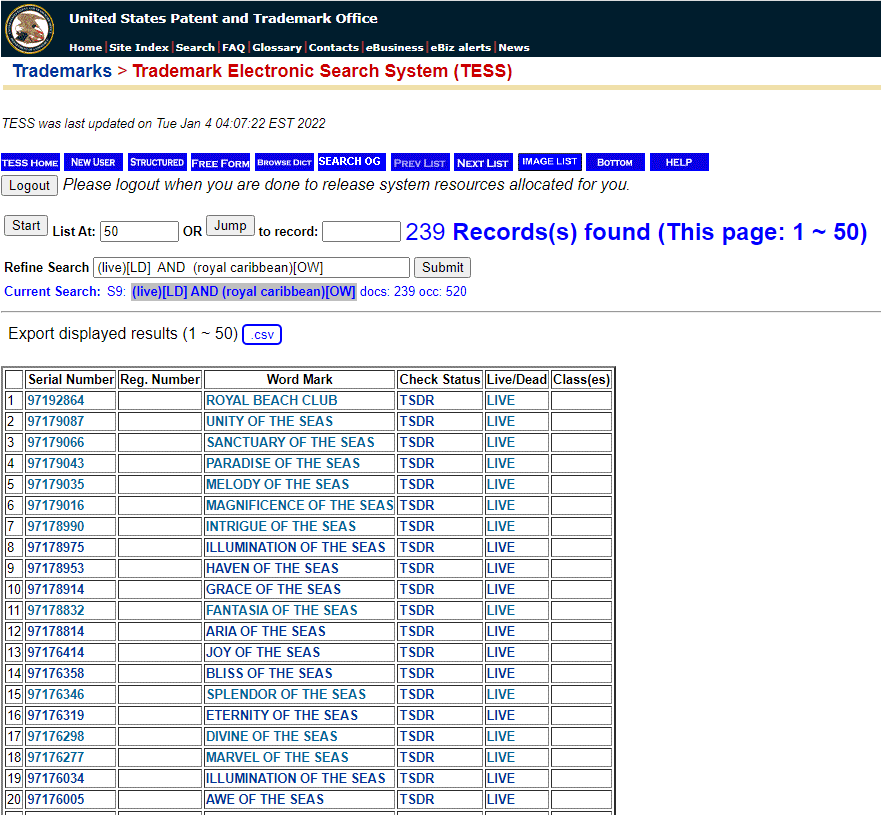Screen dimensions: 881x816
Task: Click the Prev List button
Action: [420, 162]
